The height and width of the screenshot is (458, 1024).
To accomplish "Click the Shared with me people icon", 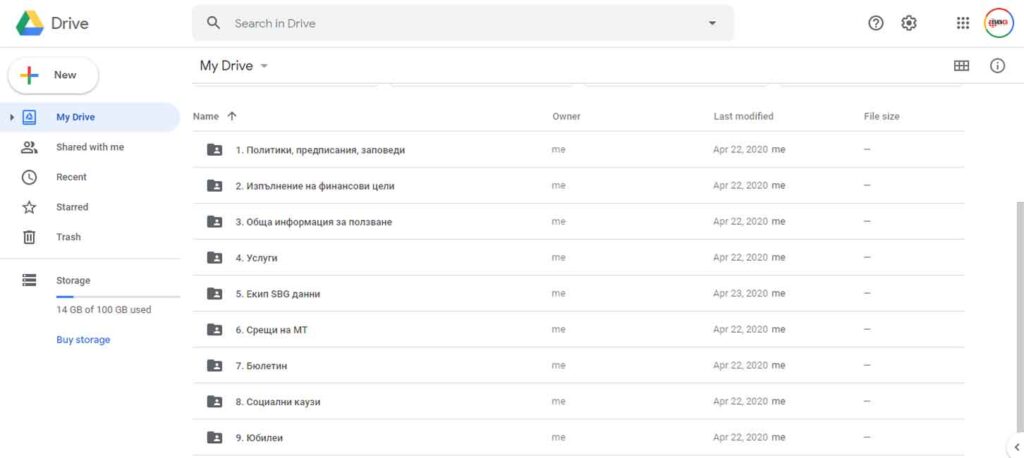I will [x=29, y=147].
